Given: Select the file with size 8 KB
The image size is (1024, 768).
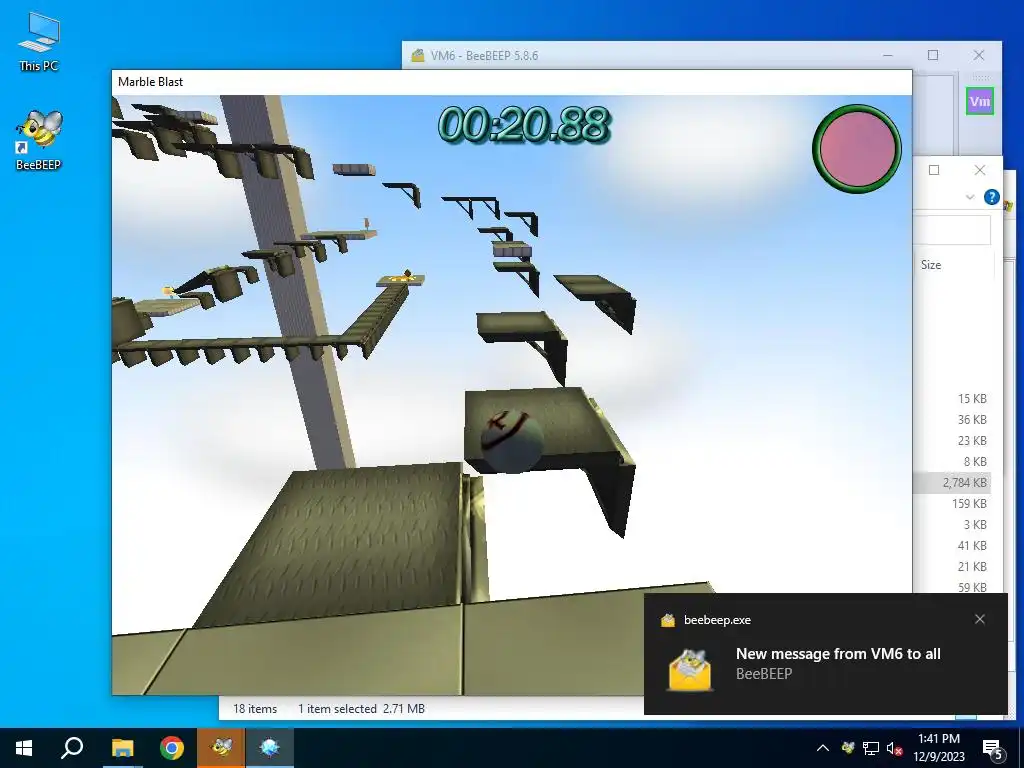Looking at the screenshot, I should pos(975,462).
